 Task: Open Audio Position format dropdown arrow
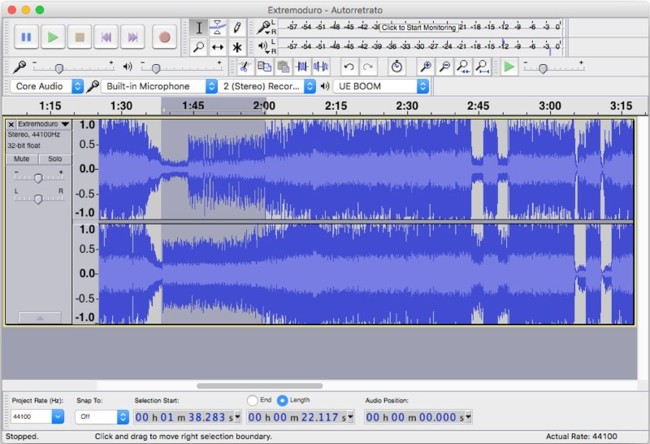tap(468, 417)
